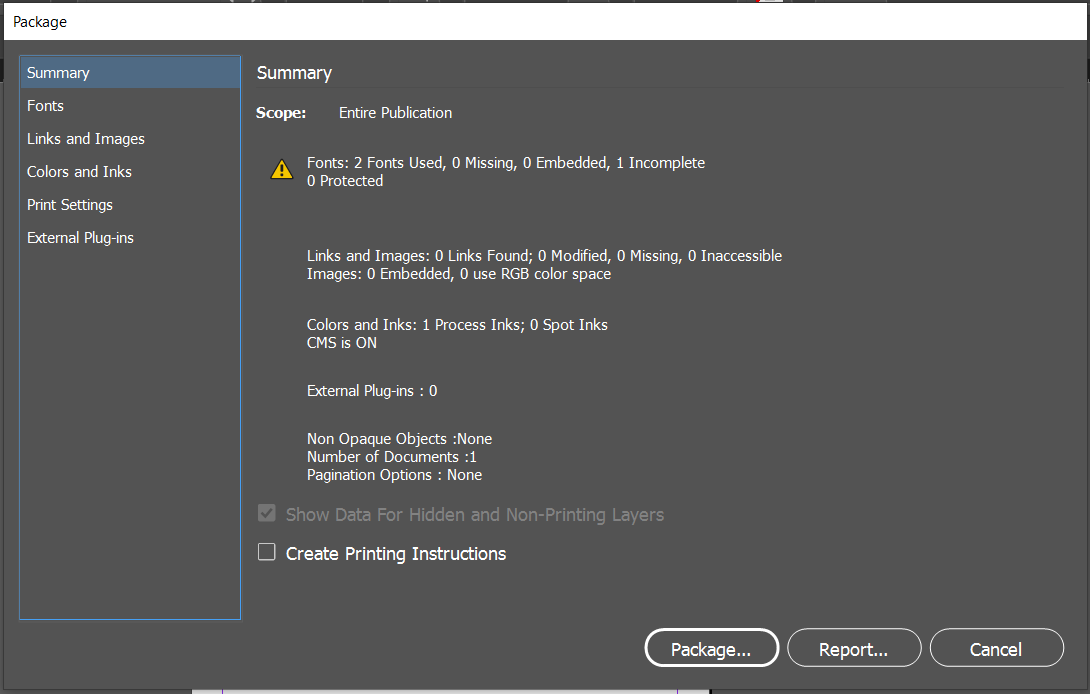Click the Package dialog title bar
Viewport: 1090px width, 694px height.
545,22
